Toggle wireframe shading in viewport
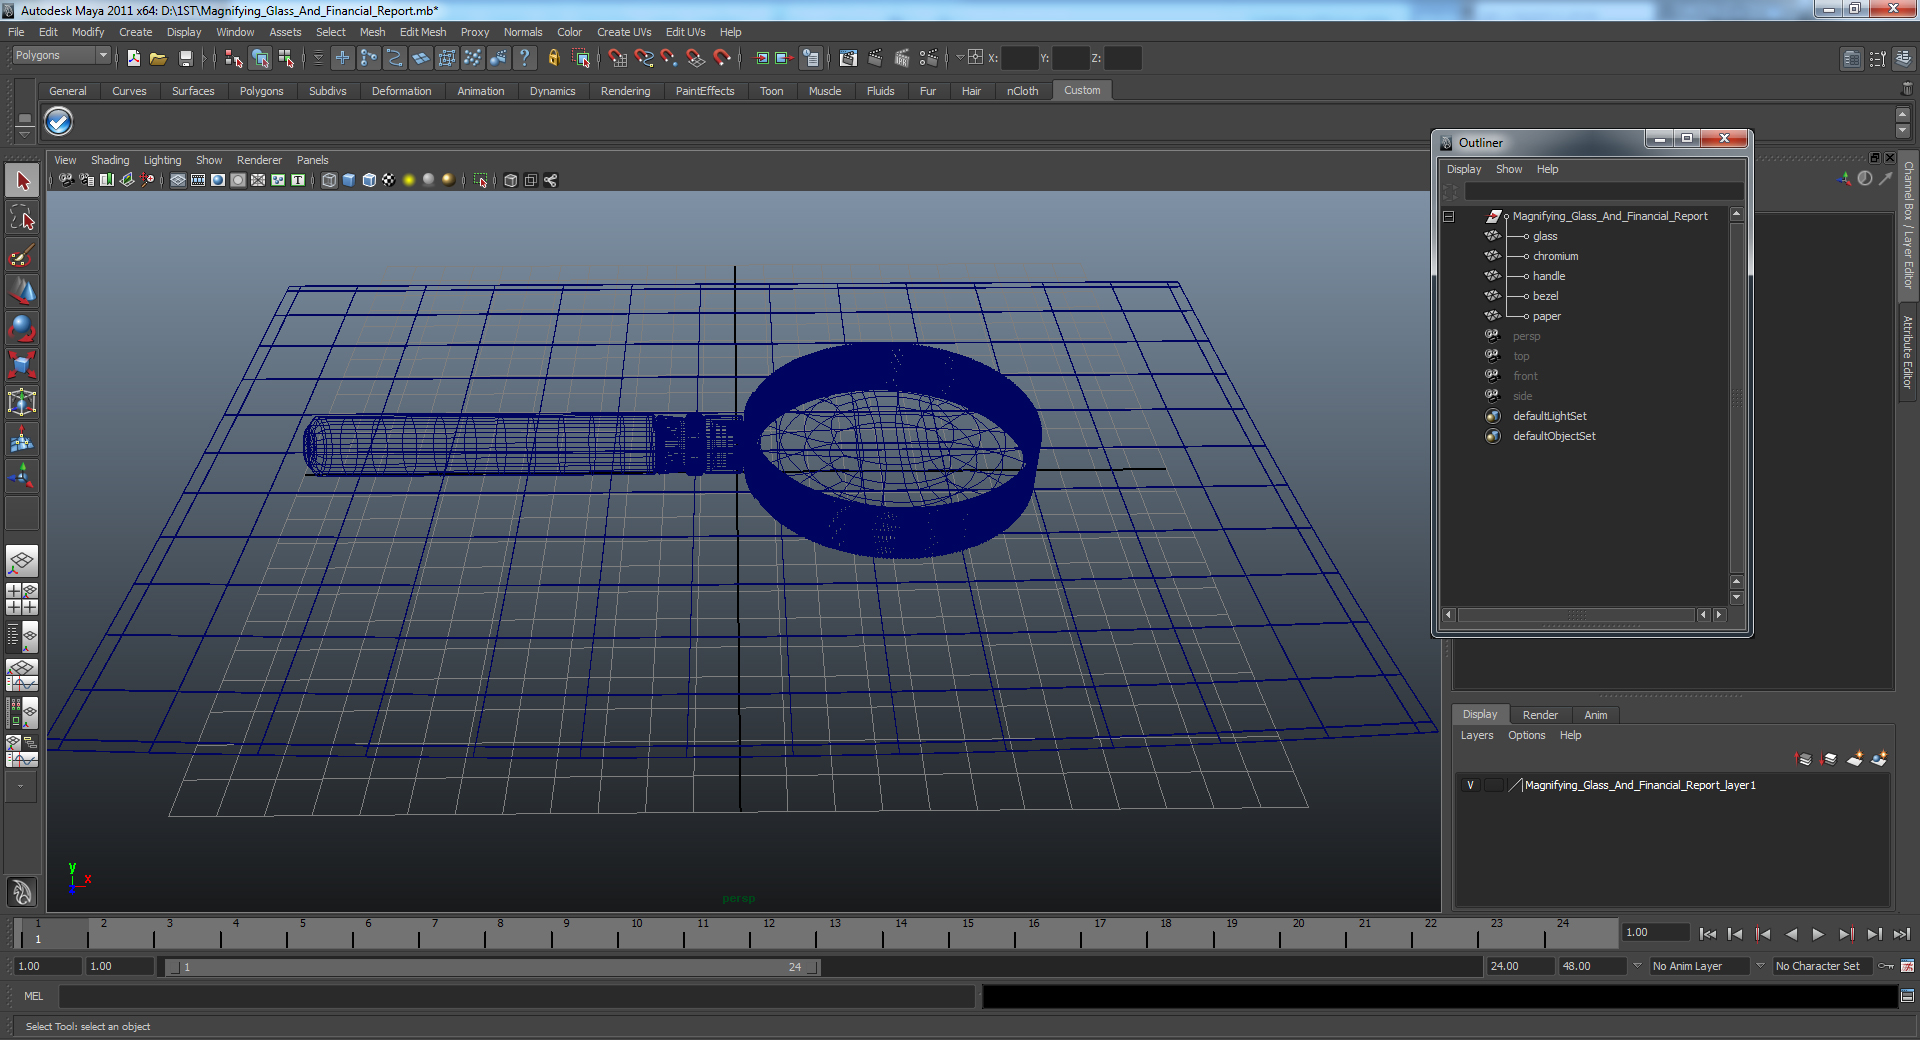Image resolution: width=1920 pixels, height=1040 pixels. [329, 180]
